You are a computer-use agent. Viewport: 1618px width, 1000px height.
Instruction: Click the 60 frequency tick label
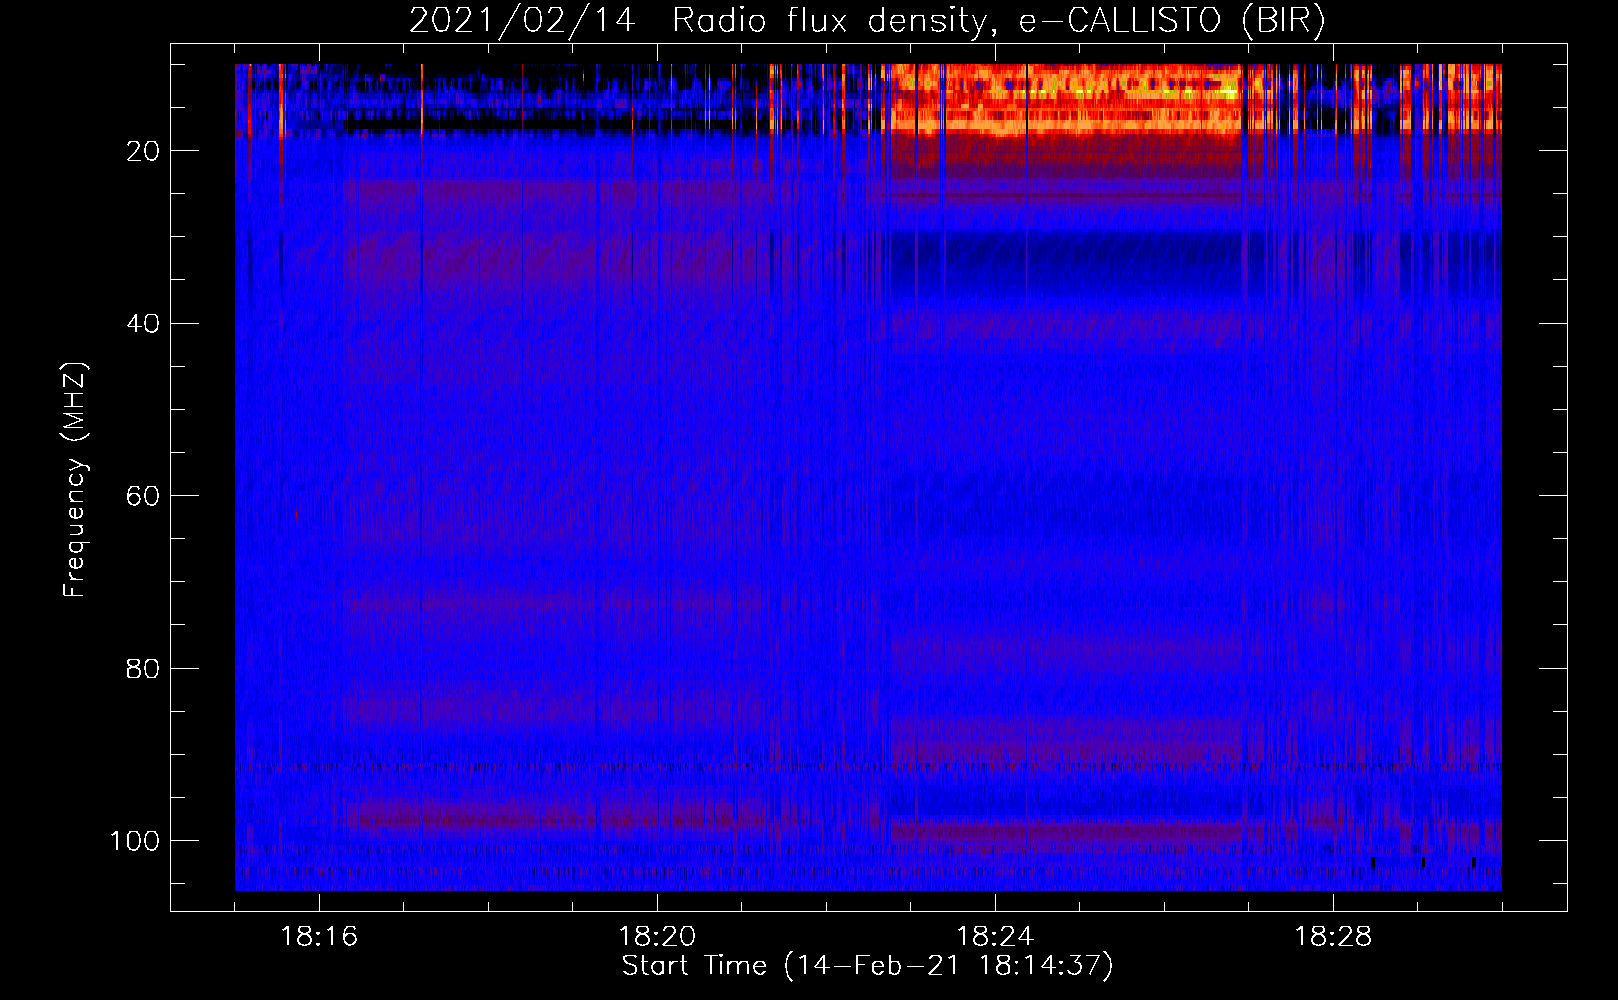click(143, 496)
